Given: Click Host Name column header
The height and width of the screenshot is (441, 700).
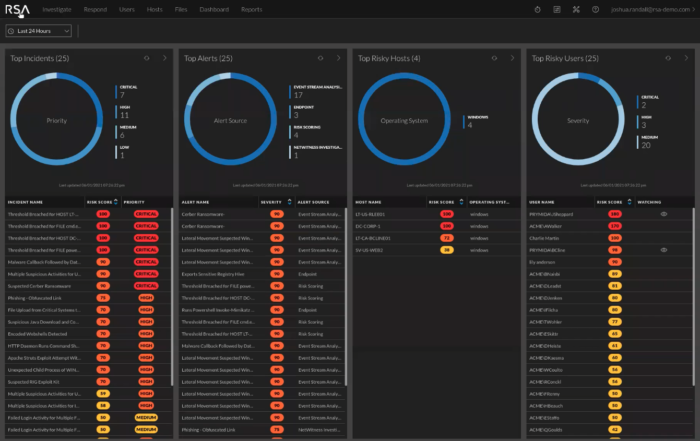Looking at the screenshot, I should (368, 202).
